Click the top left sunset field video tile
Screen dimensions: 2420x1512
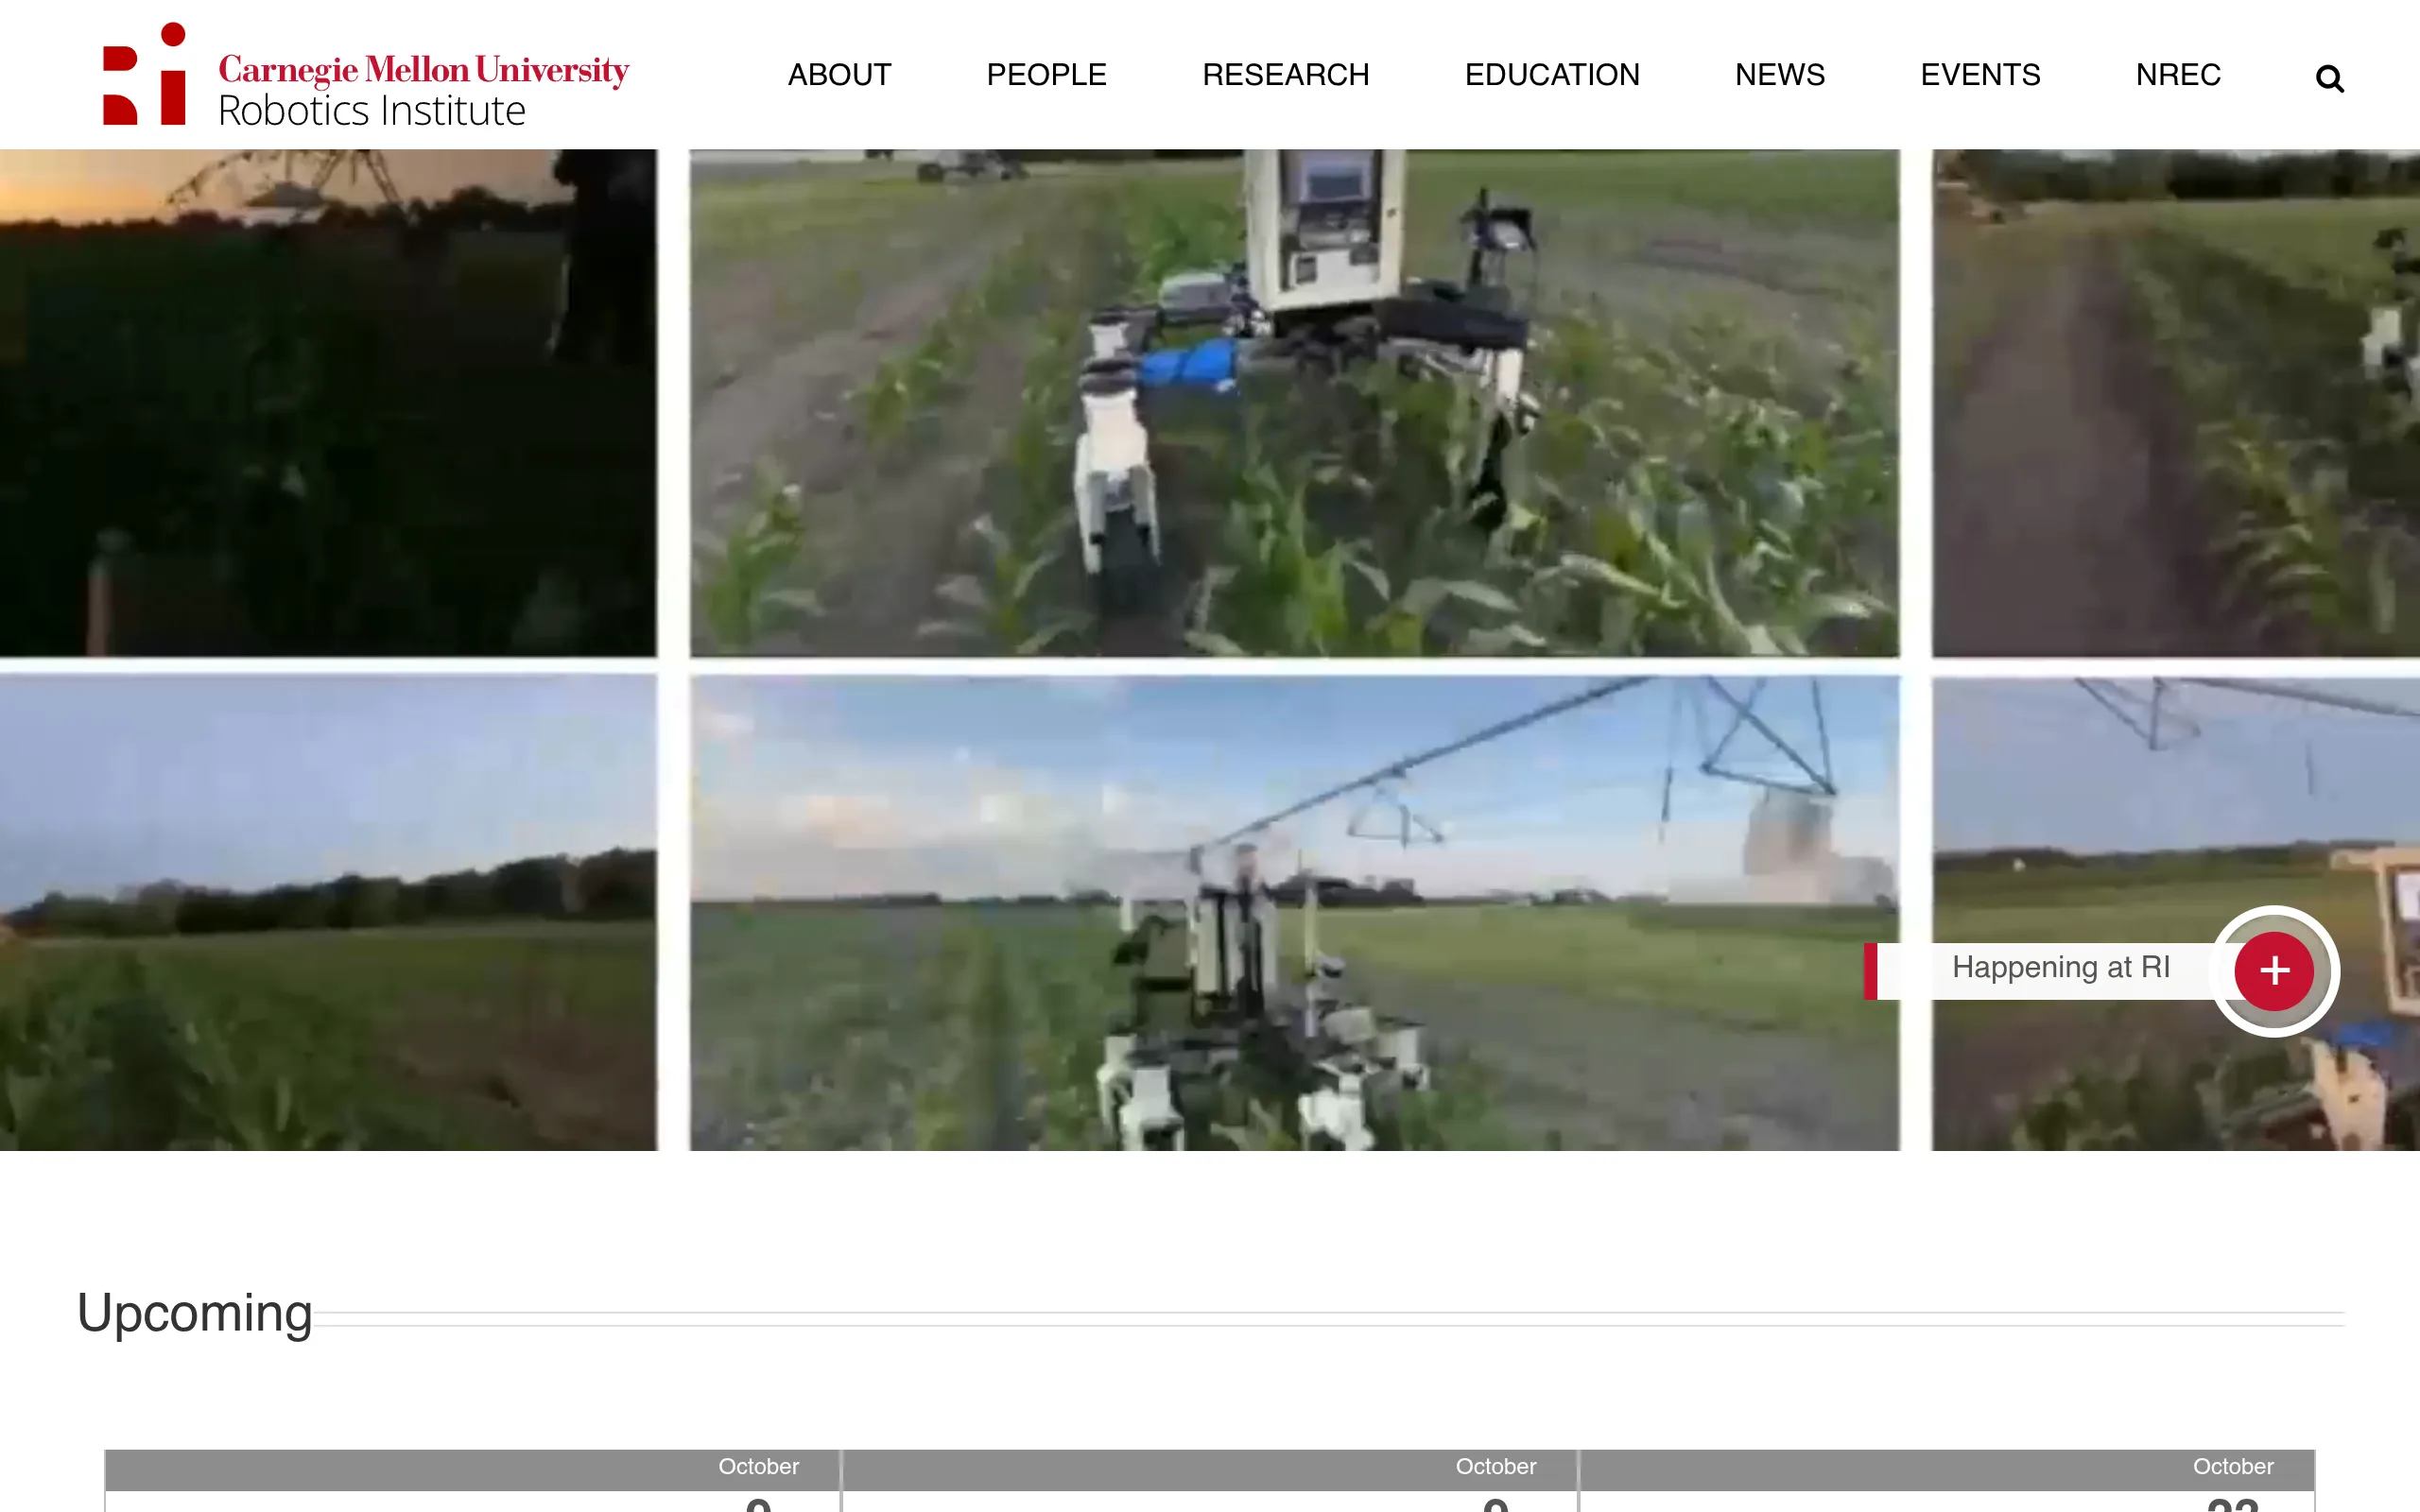[328, 403]
